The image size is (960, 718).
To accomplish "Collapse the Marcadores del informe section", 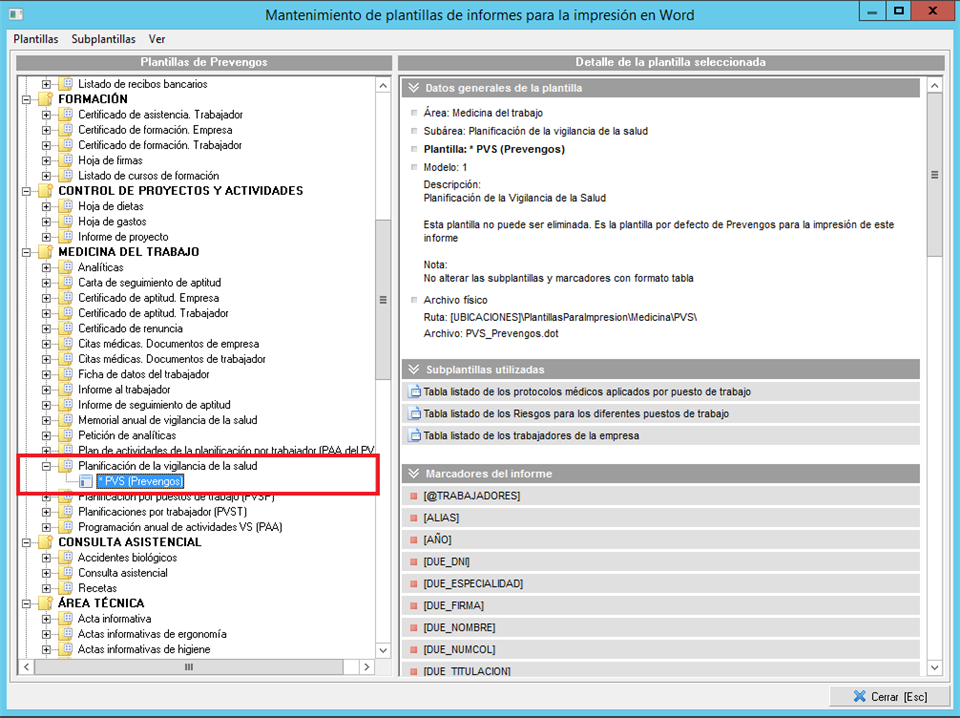I will pyautogui.click(x=413, y=473).
